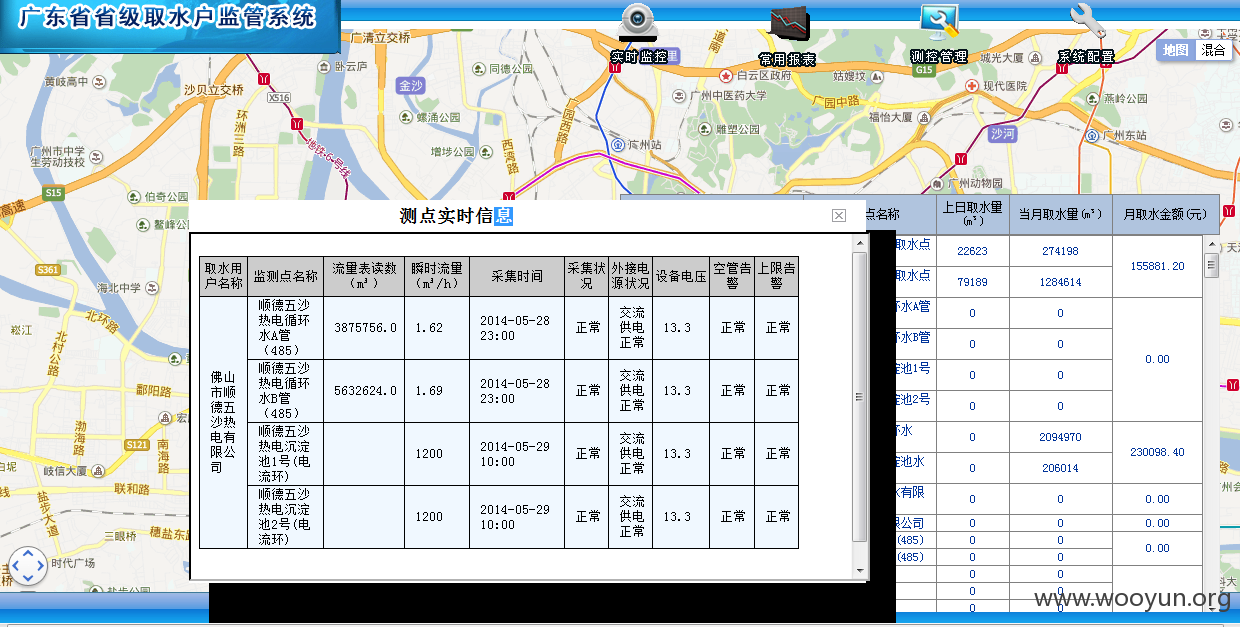The height and width of the screenshot is (627, 1240).
Task: Click the S15 highway shield
Action: click(x=53, y=192)
